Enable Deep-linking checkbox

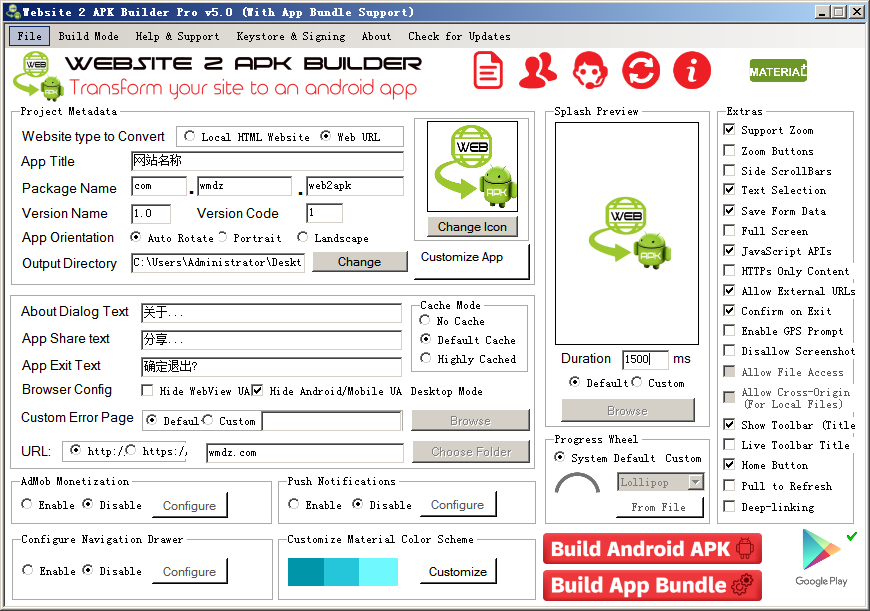pos(730,506)
